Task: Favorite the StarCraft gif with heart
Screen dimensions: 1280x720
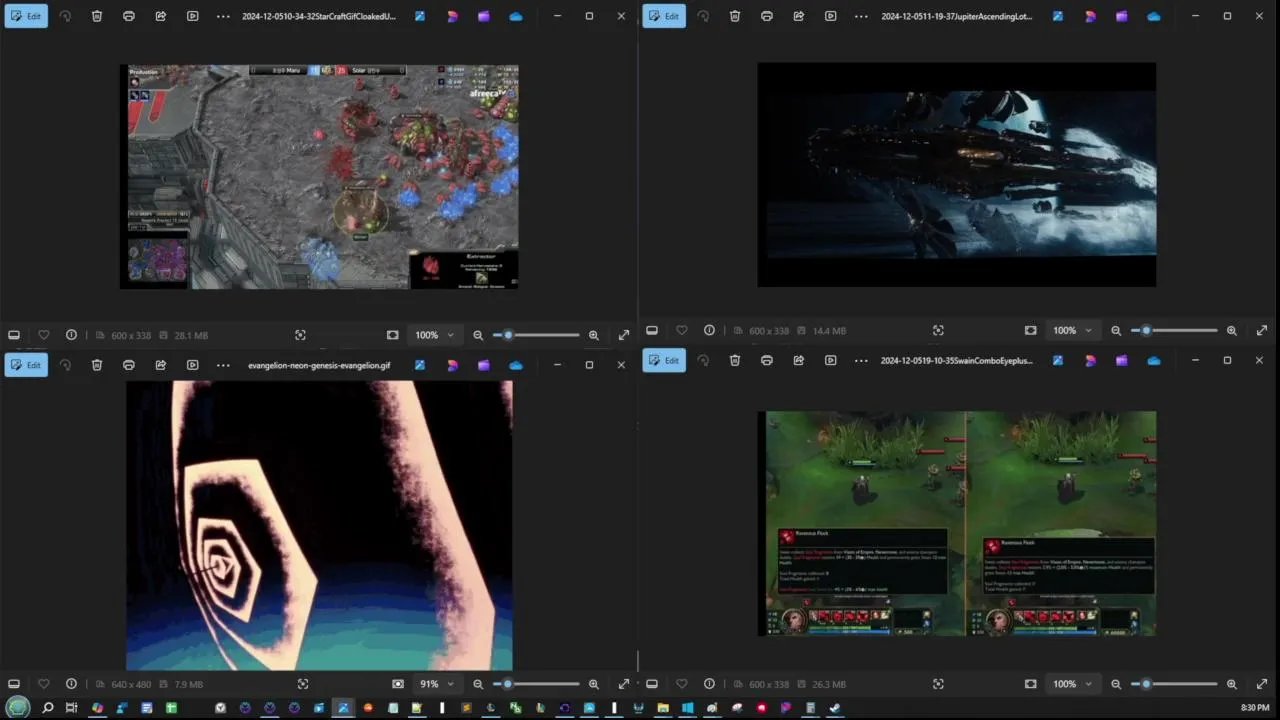Action: (x=43, y=335)
